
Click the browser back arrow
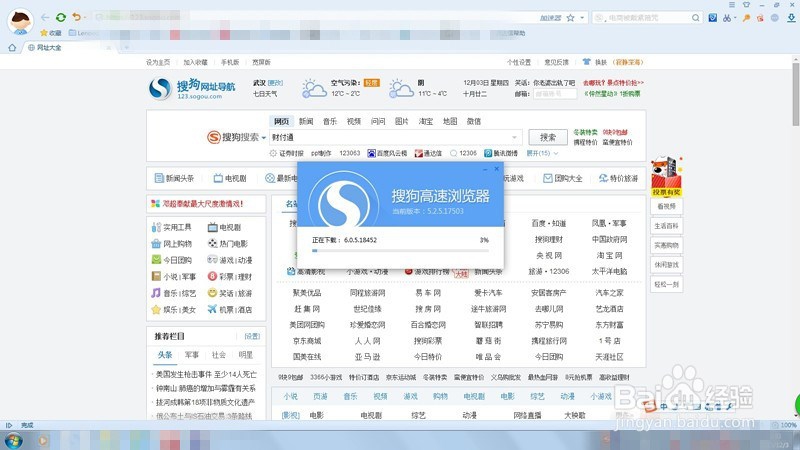coord(45,17)
